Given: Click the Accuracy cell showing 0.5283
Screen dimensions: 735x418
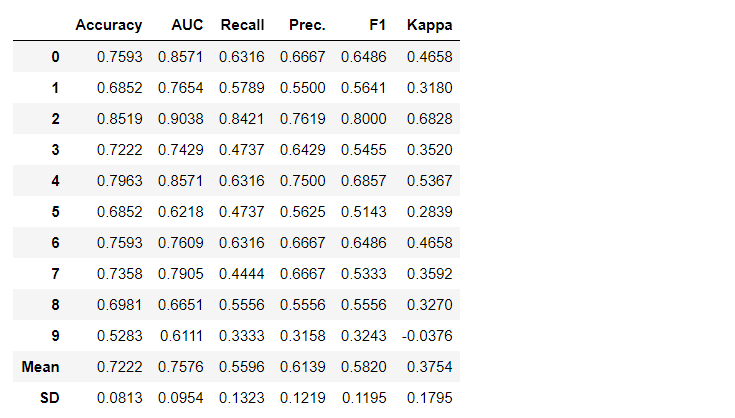Looking at the screenshot, I should (120, 336).
